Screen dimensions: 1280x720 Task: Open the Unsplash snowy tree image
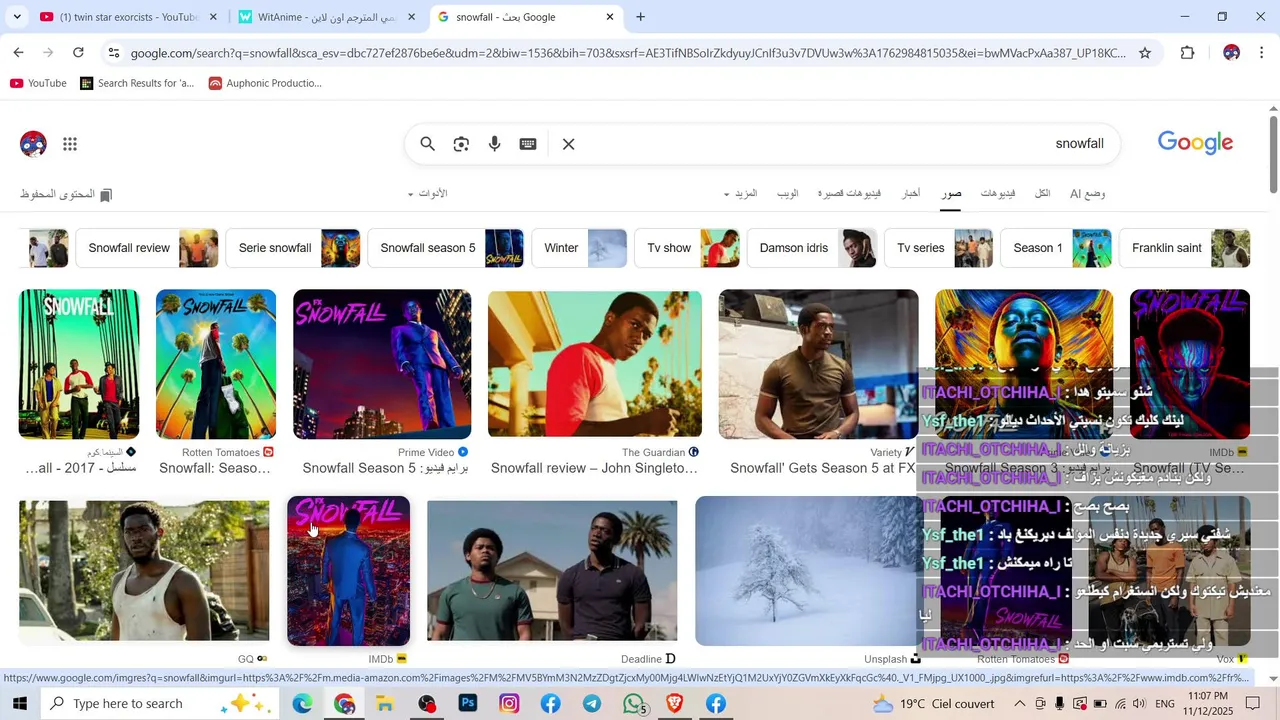(x=806, y=571)
